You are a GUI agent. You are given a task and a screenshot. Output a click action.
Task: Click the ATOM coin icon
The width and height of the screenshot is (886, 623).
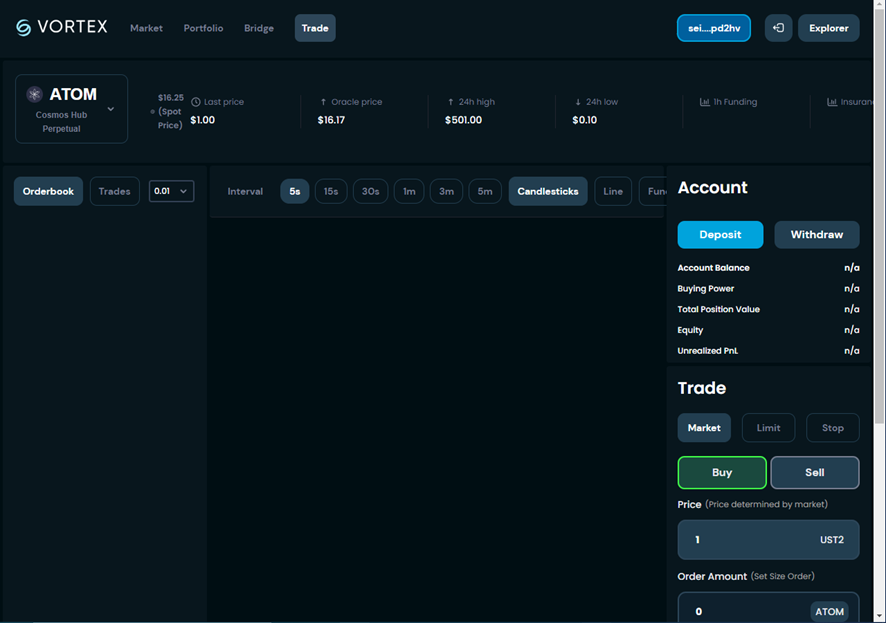pos(34,94)
